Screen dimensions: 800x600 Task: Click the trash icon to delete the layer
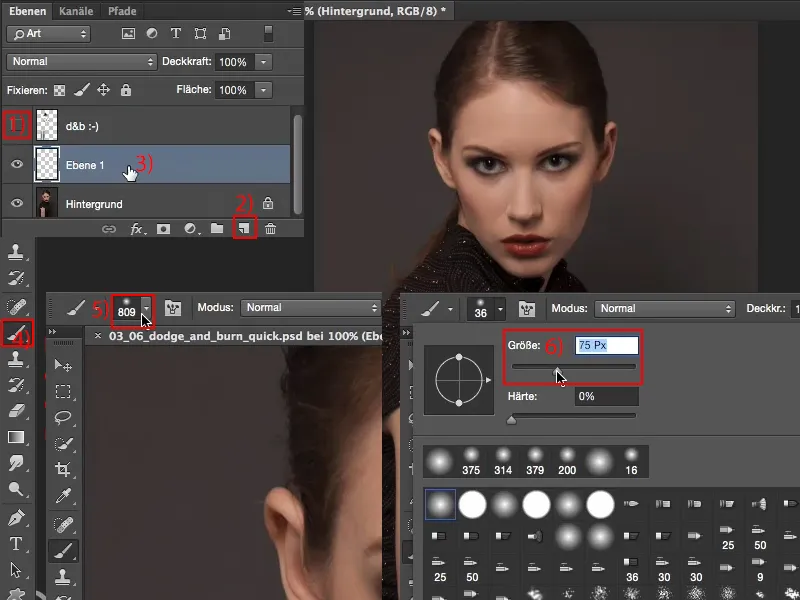click(x=270, y=229)
